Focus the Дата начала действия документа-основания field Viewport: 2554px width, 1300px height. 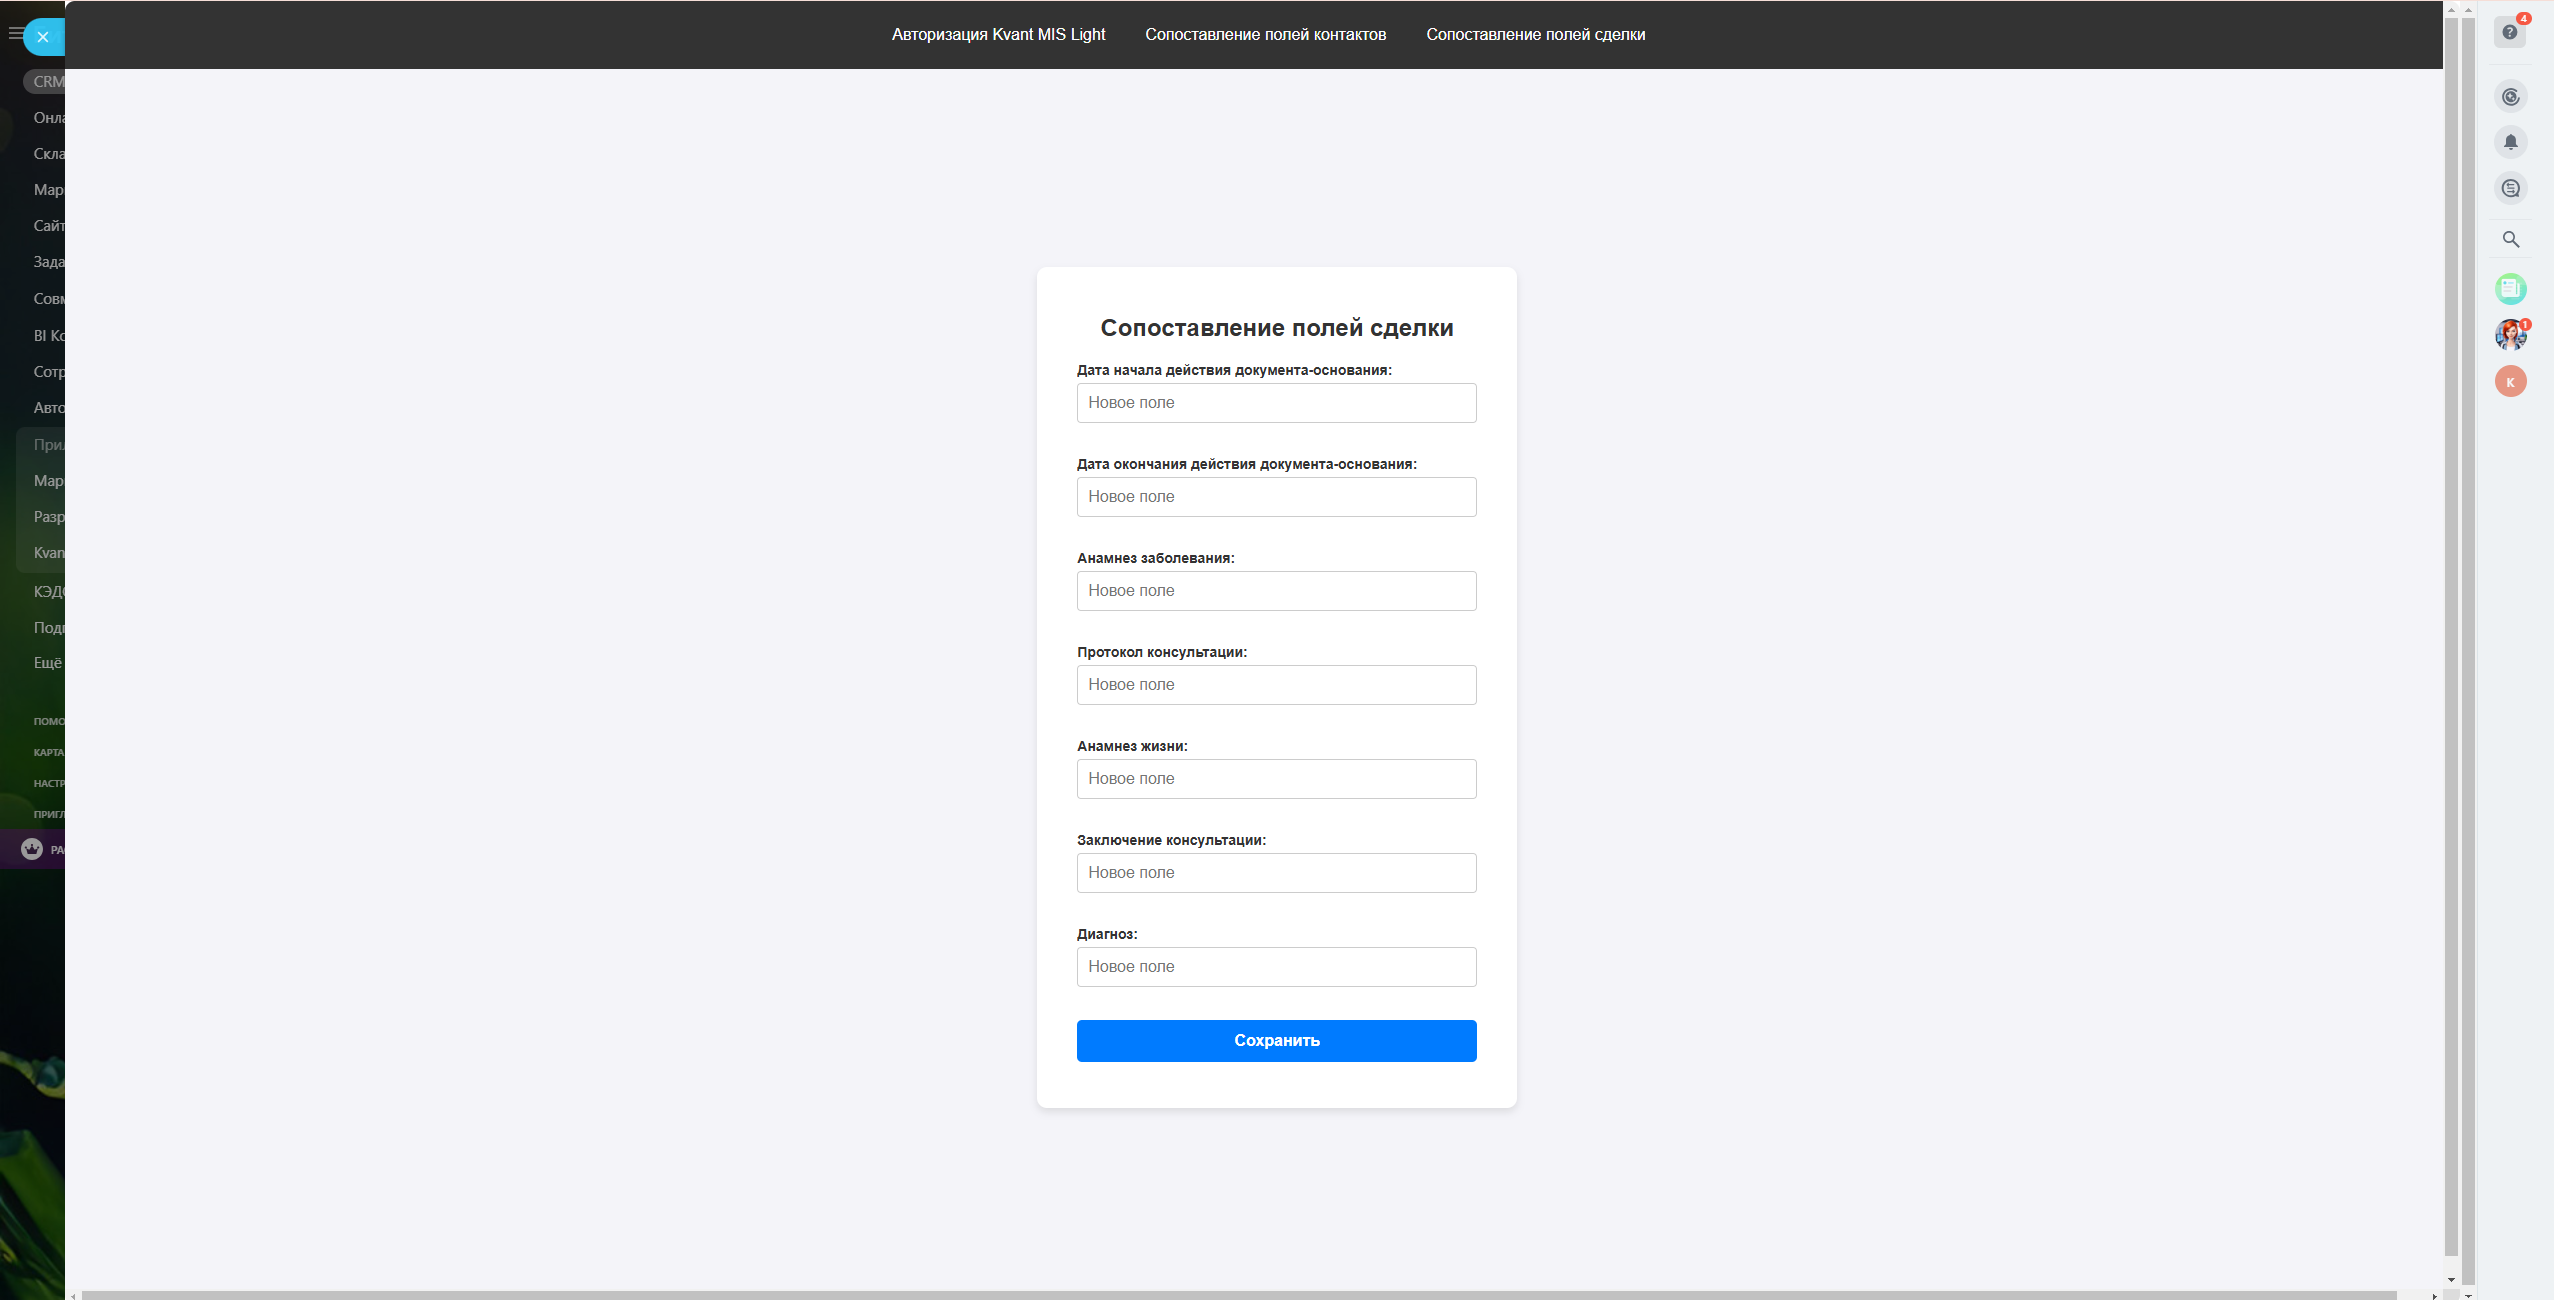1276,403
